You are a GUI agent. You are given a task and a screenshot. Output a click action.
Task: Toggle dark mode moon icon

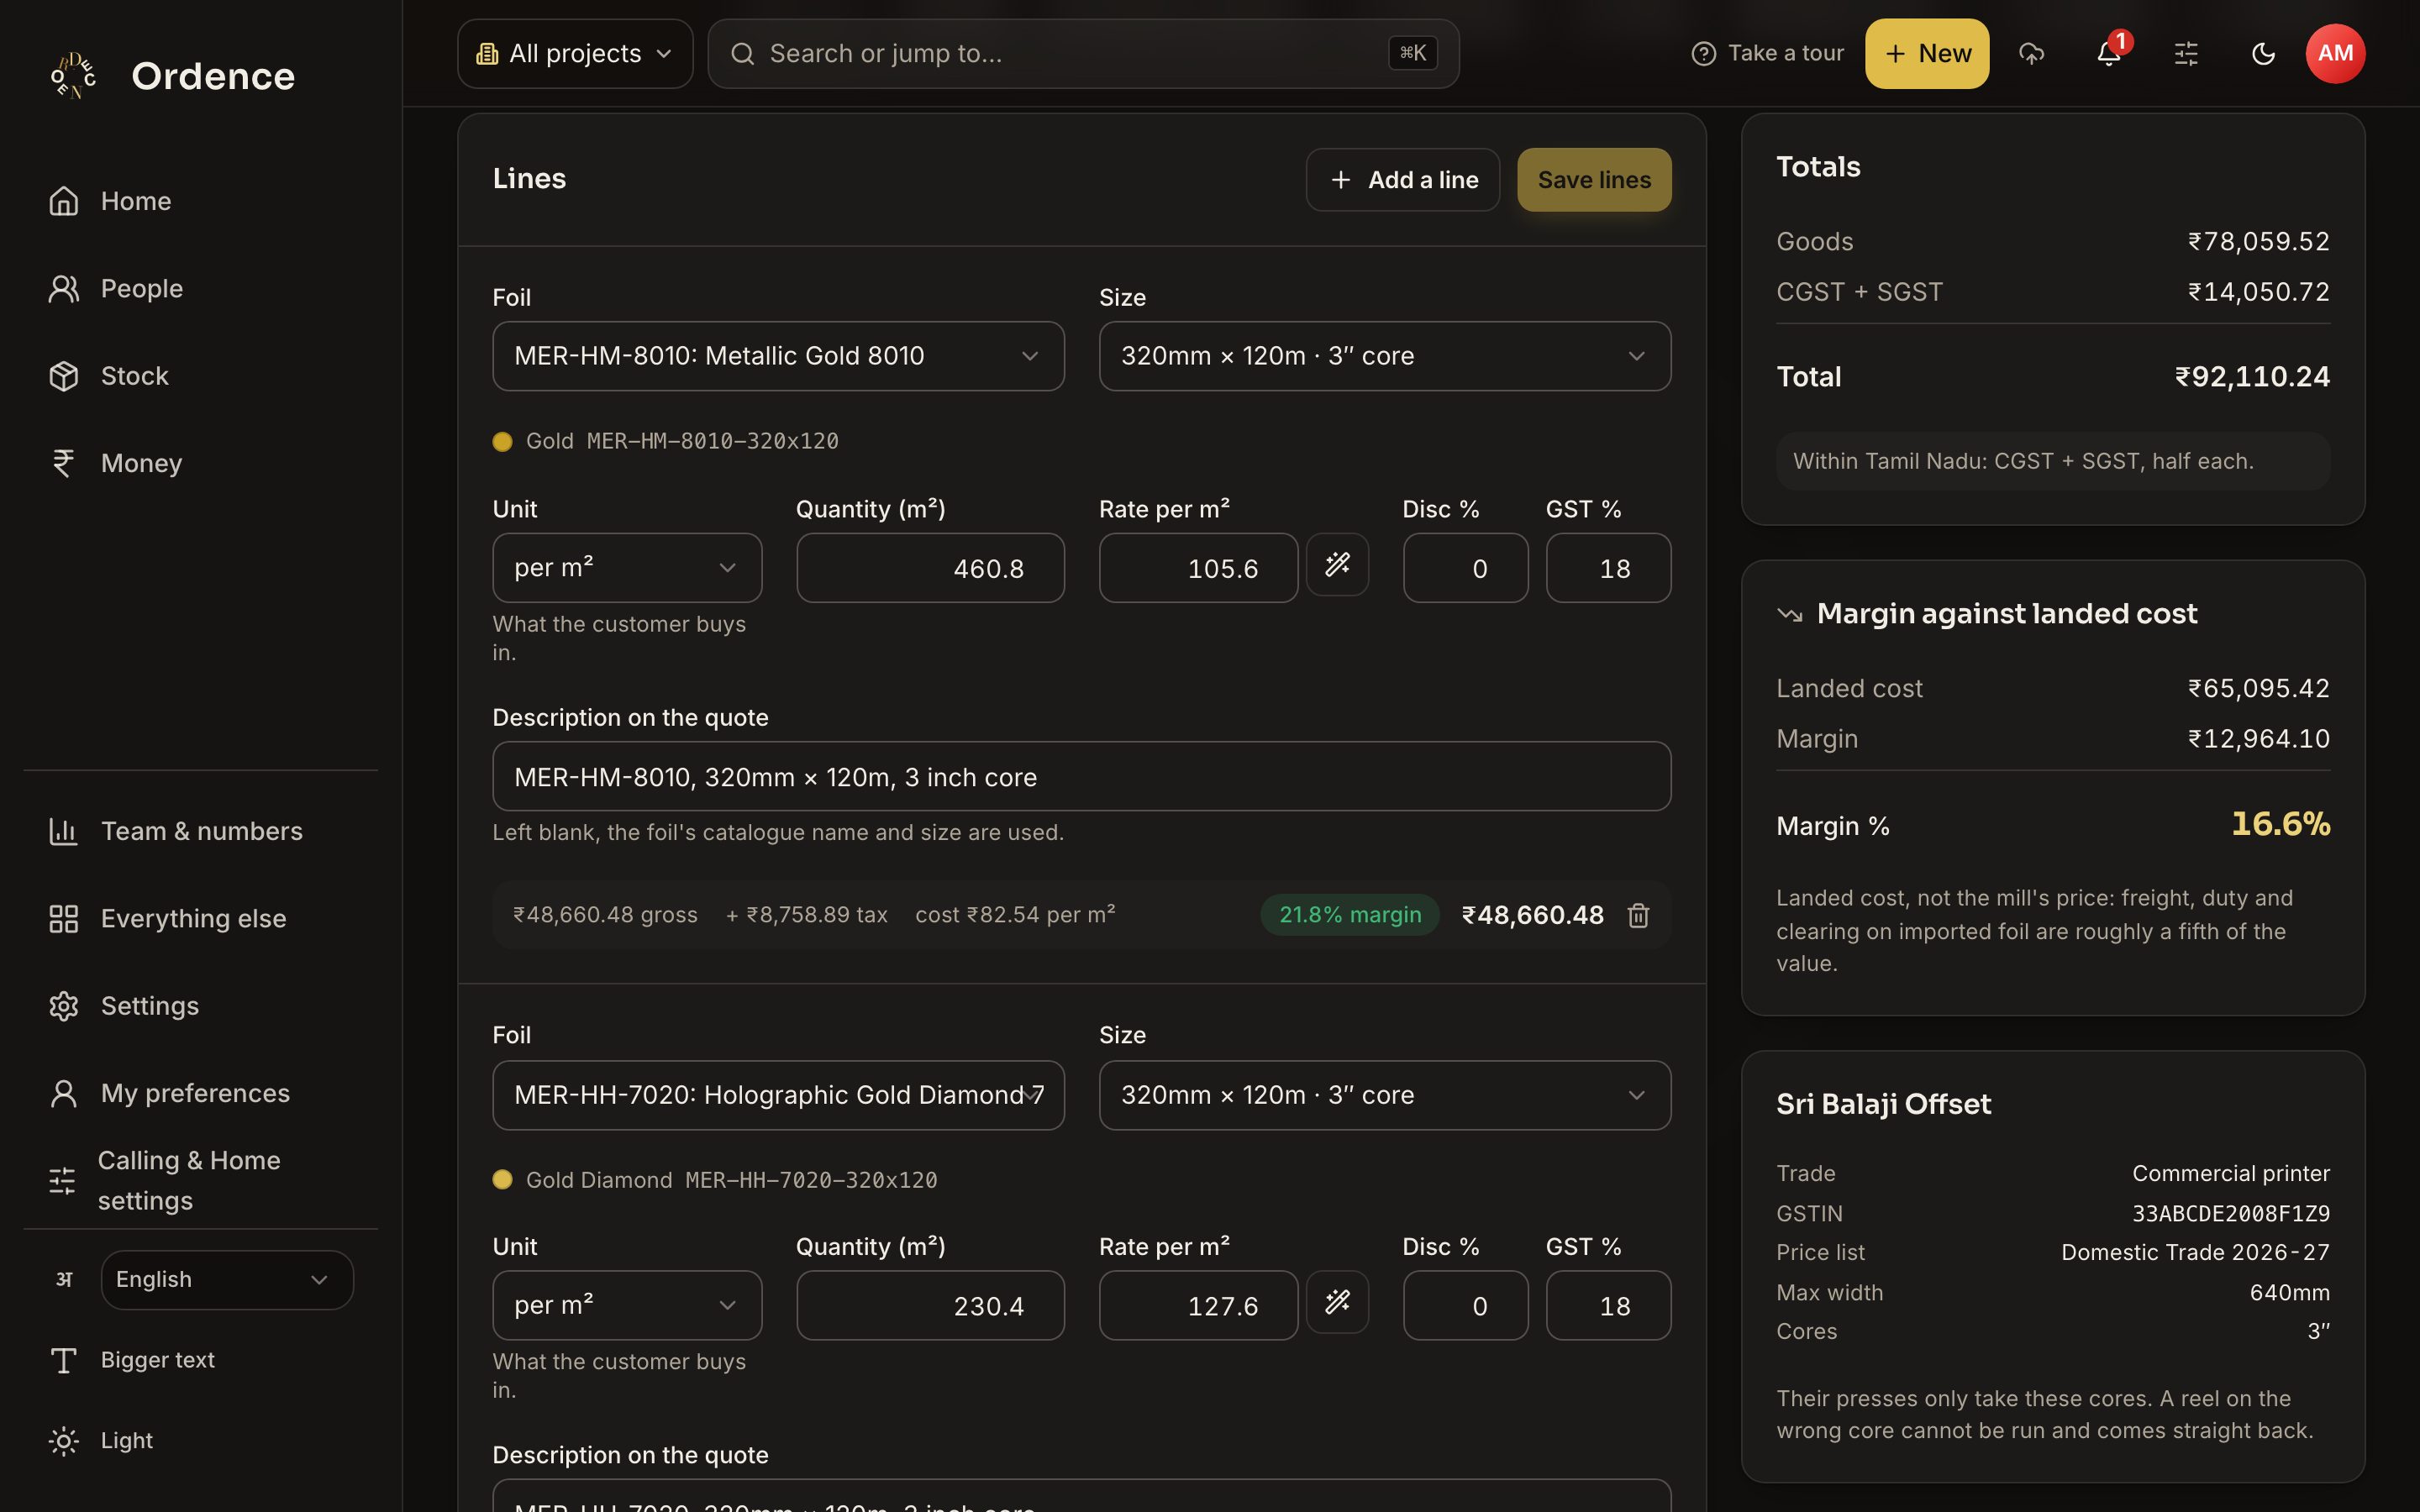pos(2263,53)
